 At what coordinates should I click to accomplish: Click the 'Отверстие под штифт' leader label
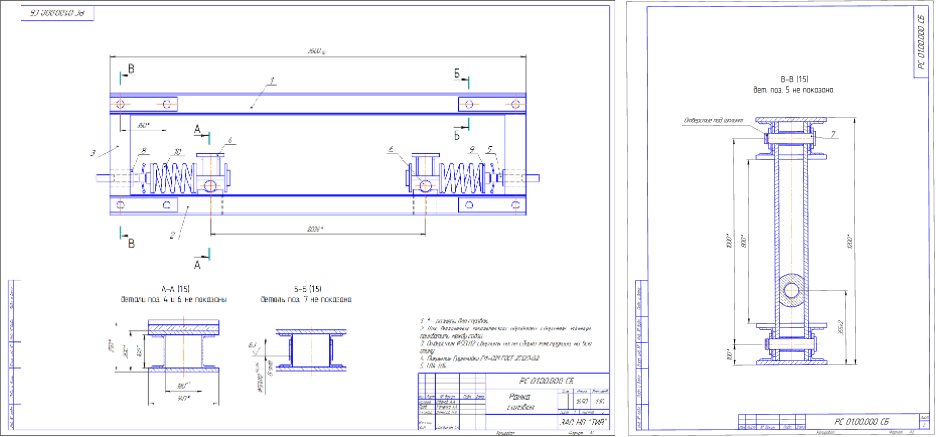pyautogui.click(x=710, y=120)
